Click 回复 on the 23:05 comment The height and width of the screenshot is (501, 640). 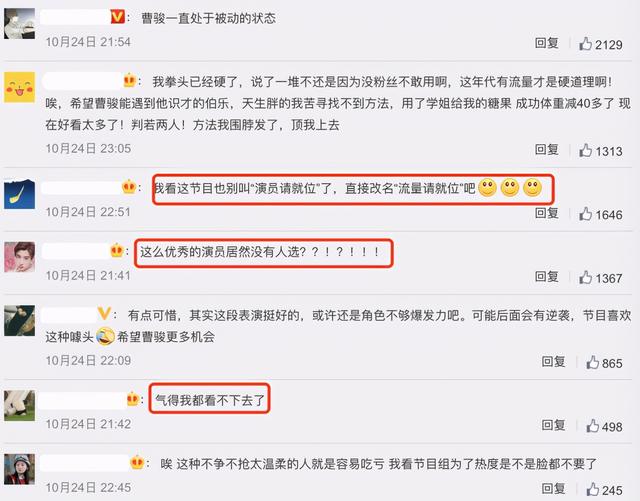tap(547, 149)
